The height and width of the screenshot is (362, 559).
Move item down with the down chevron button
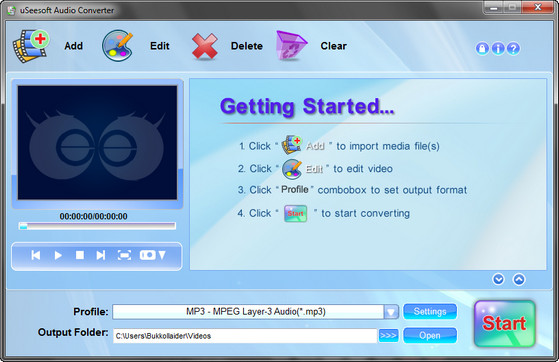point(498,279)
